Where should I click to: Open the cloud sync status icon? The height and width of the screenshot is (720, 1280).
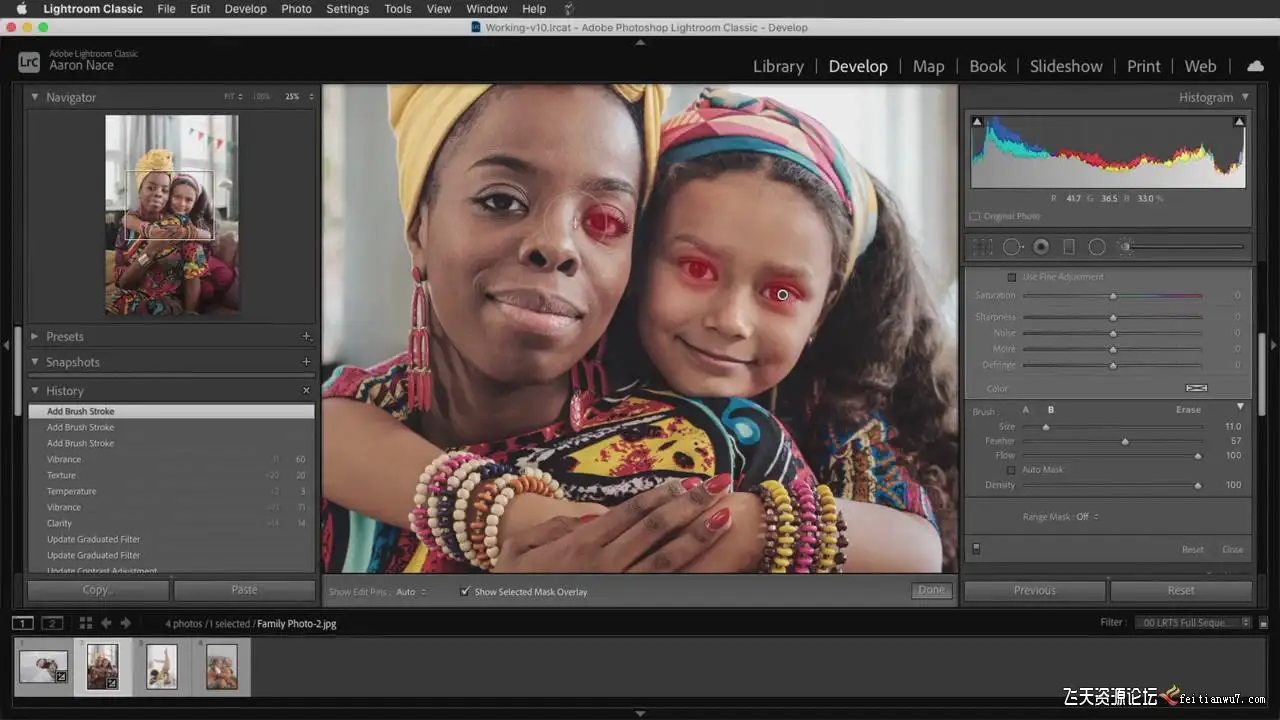click(1254, 66)
